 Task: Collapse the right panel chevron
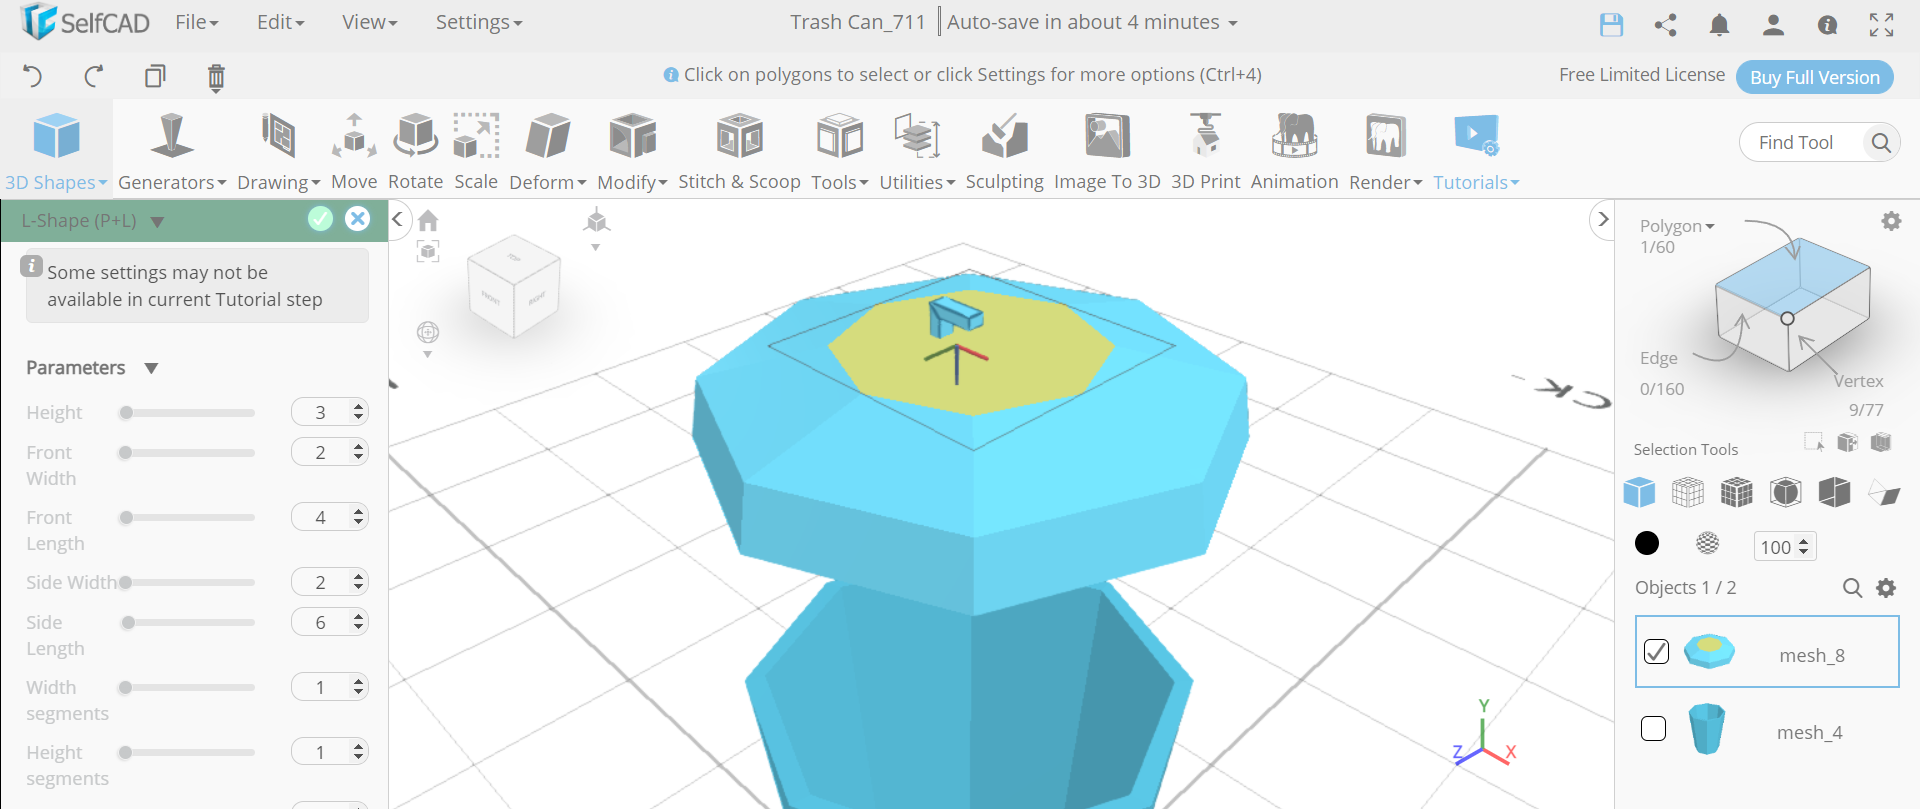(x=1602, y=219)
